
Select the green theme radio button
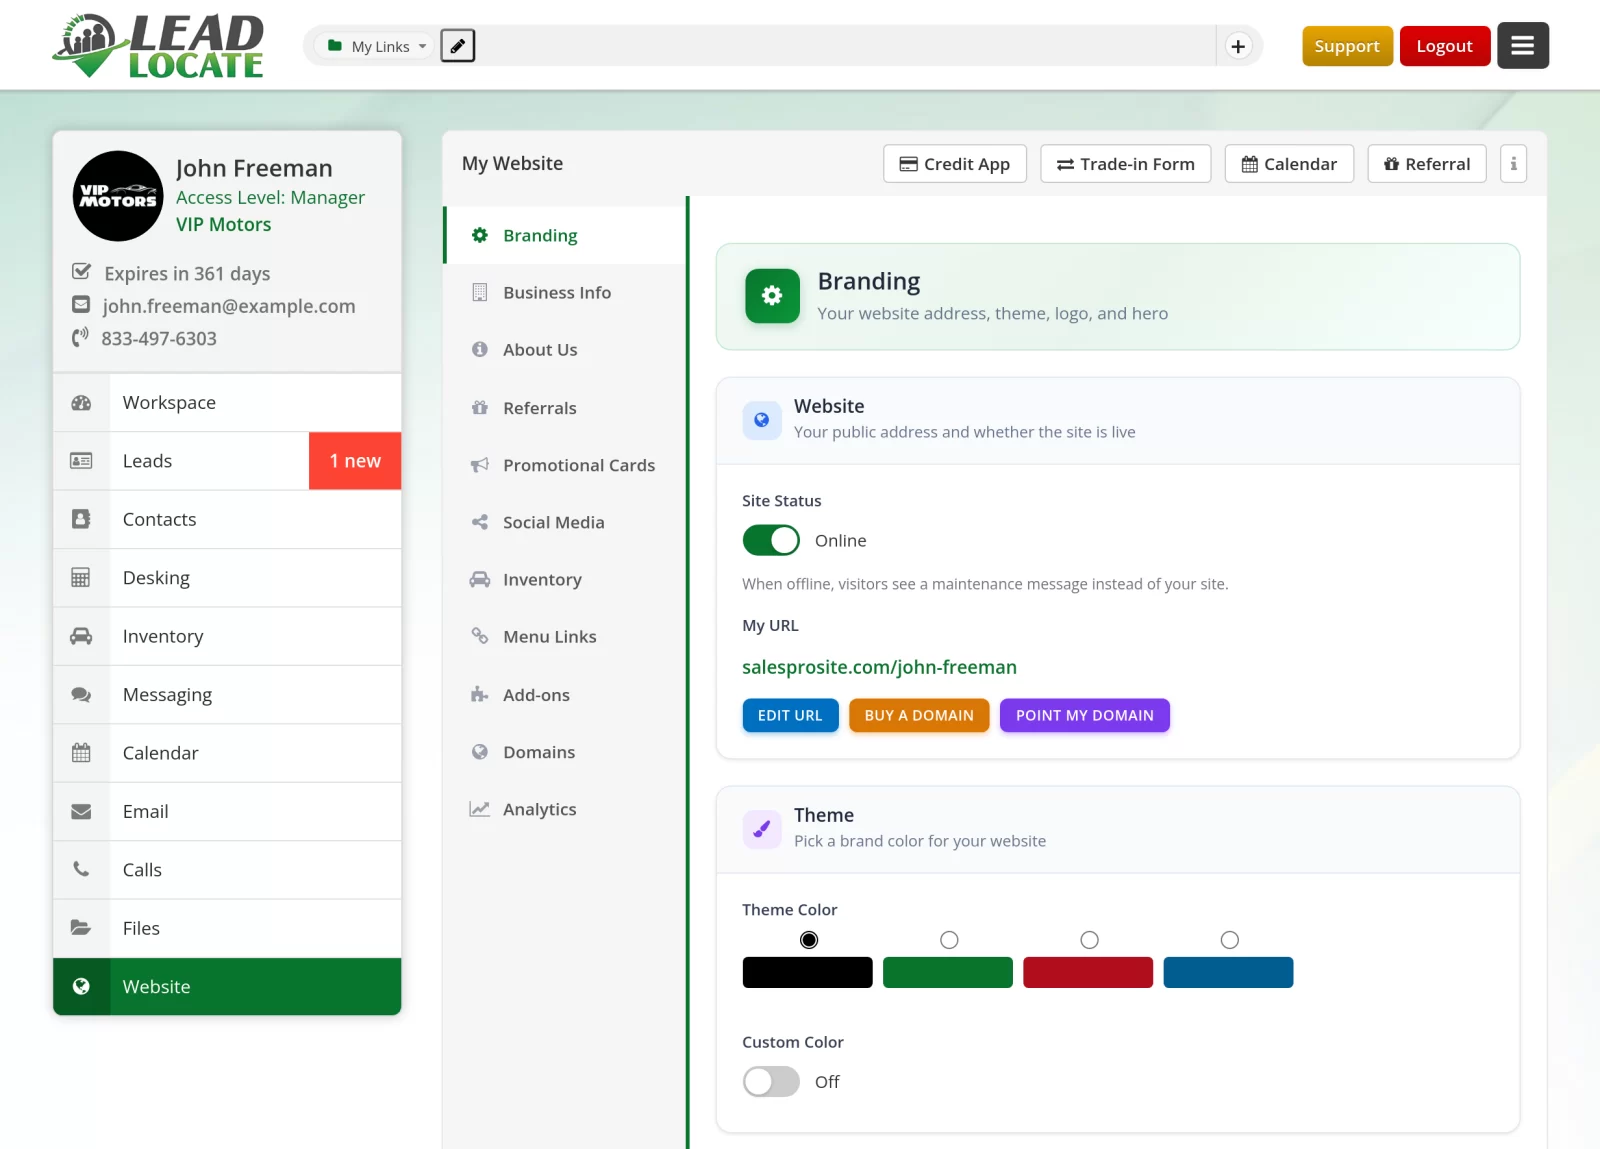(949, 940)
